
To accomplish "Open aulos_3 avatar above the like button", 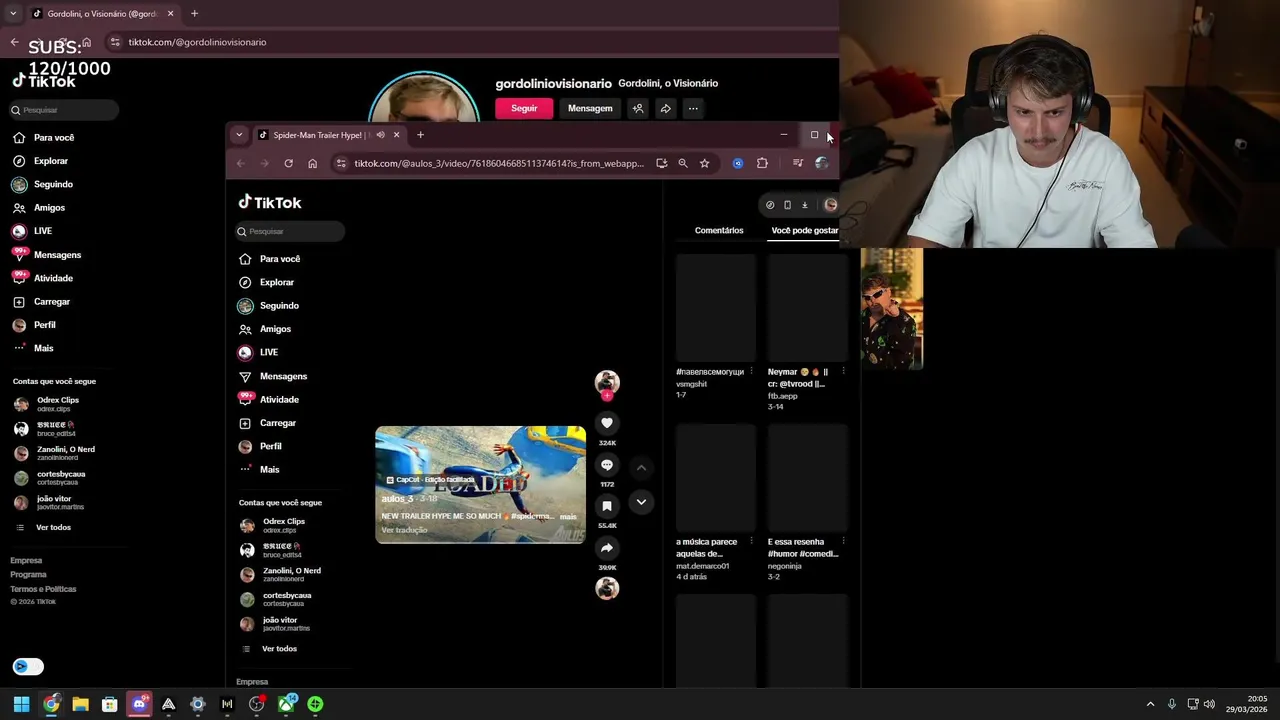I will coord(607,381).
